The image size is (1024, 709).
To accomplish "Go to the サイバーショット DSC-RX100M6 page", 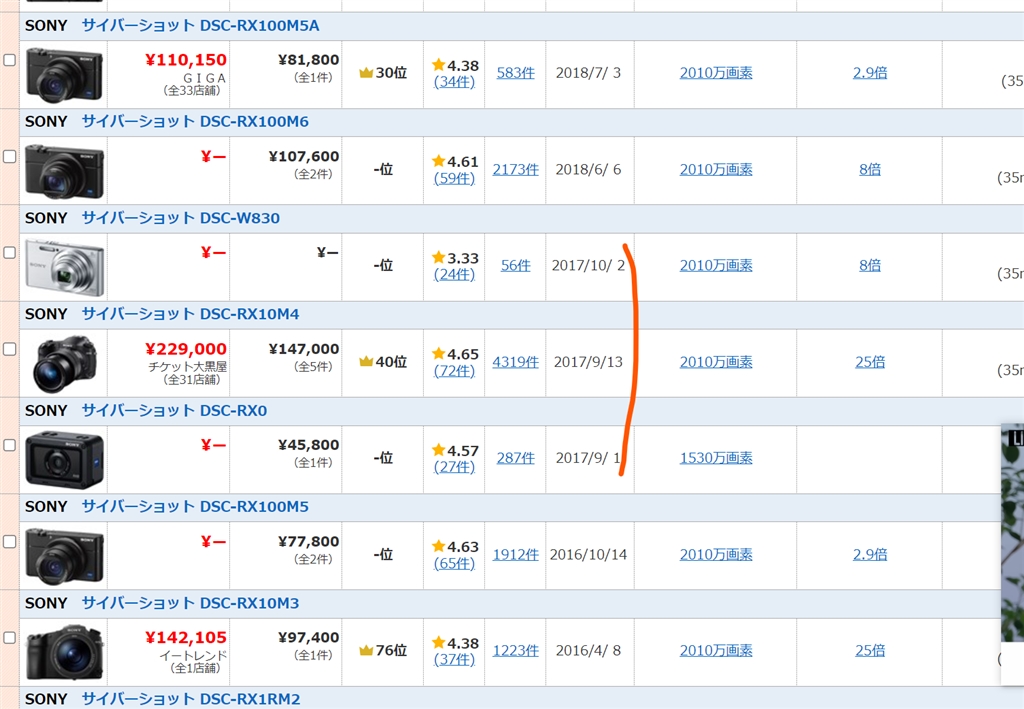I will click(195, 121).
